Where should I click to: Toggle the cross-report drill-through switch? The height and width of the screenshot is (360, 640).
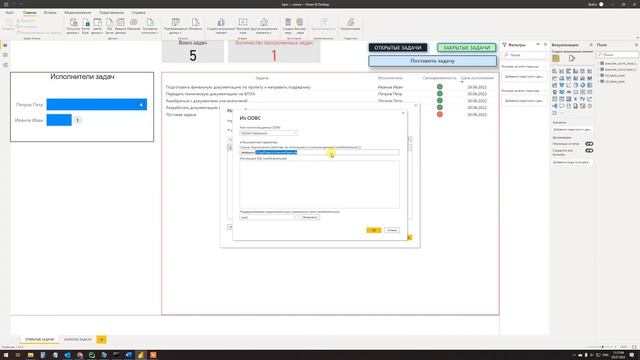coord(589,144)
